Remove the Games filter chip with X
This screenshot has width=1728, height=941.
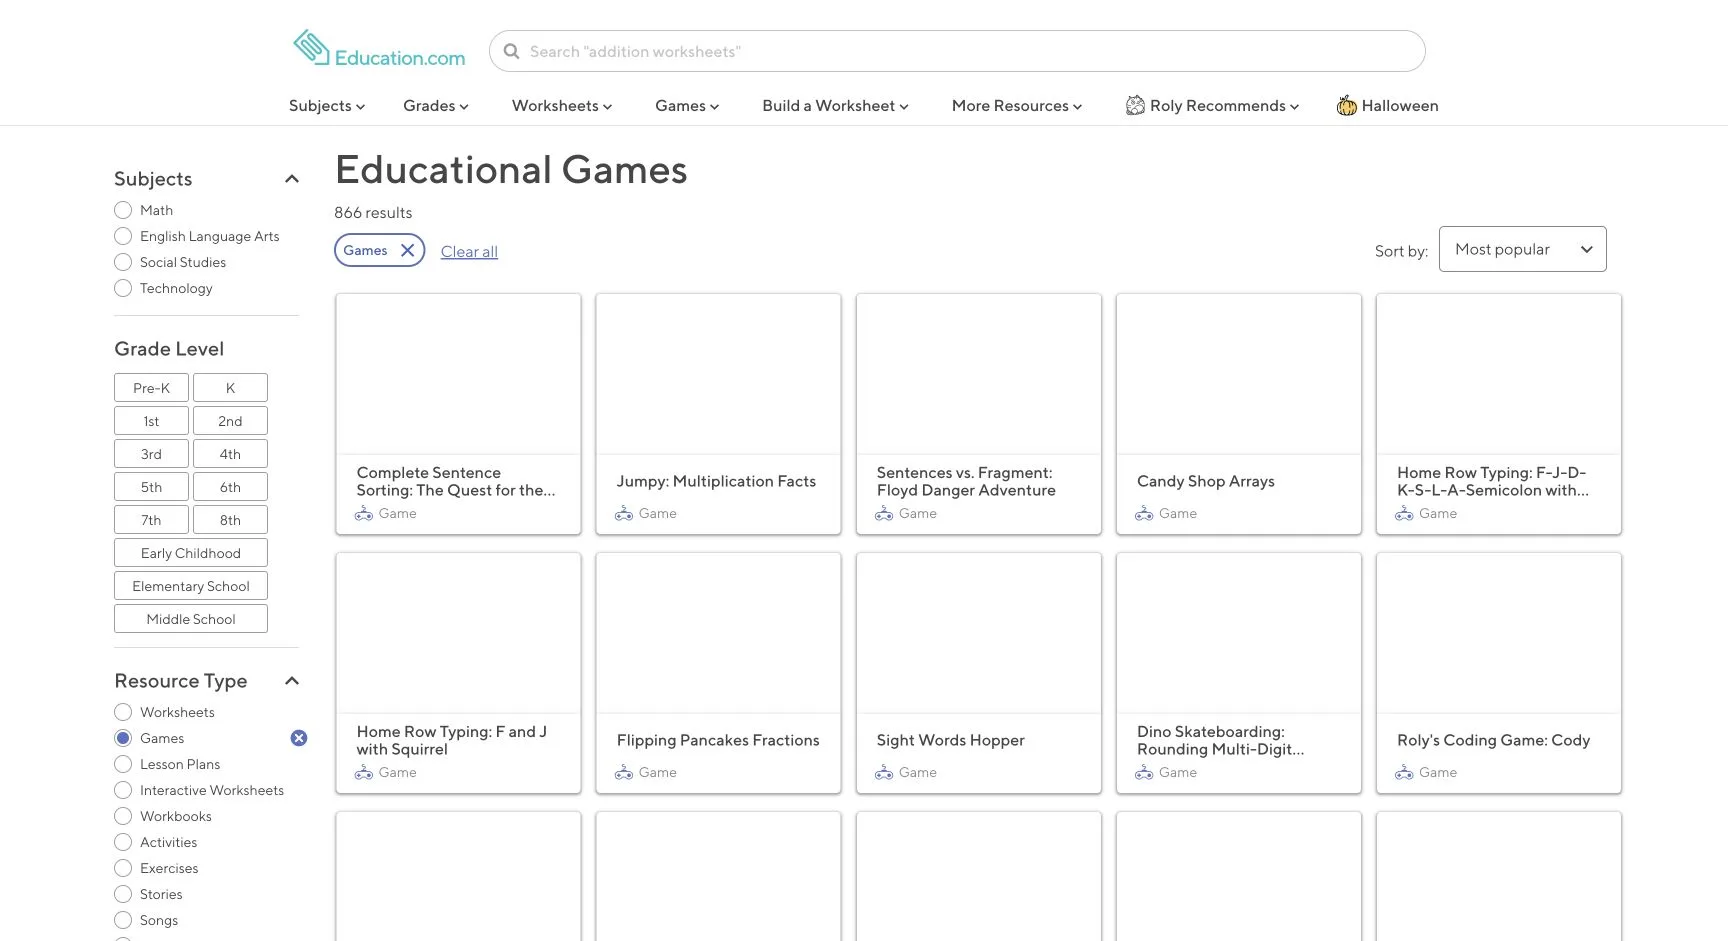click(x=407, y=250)
